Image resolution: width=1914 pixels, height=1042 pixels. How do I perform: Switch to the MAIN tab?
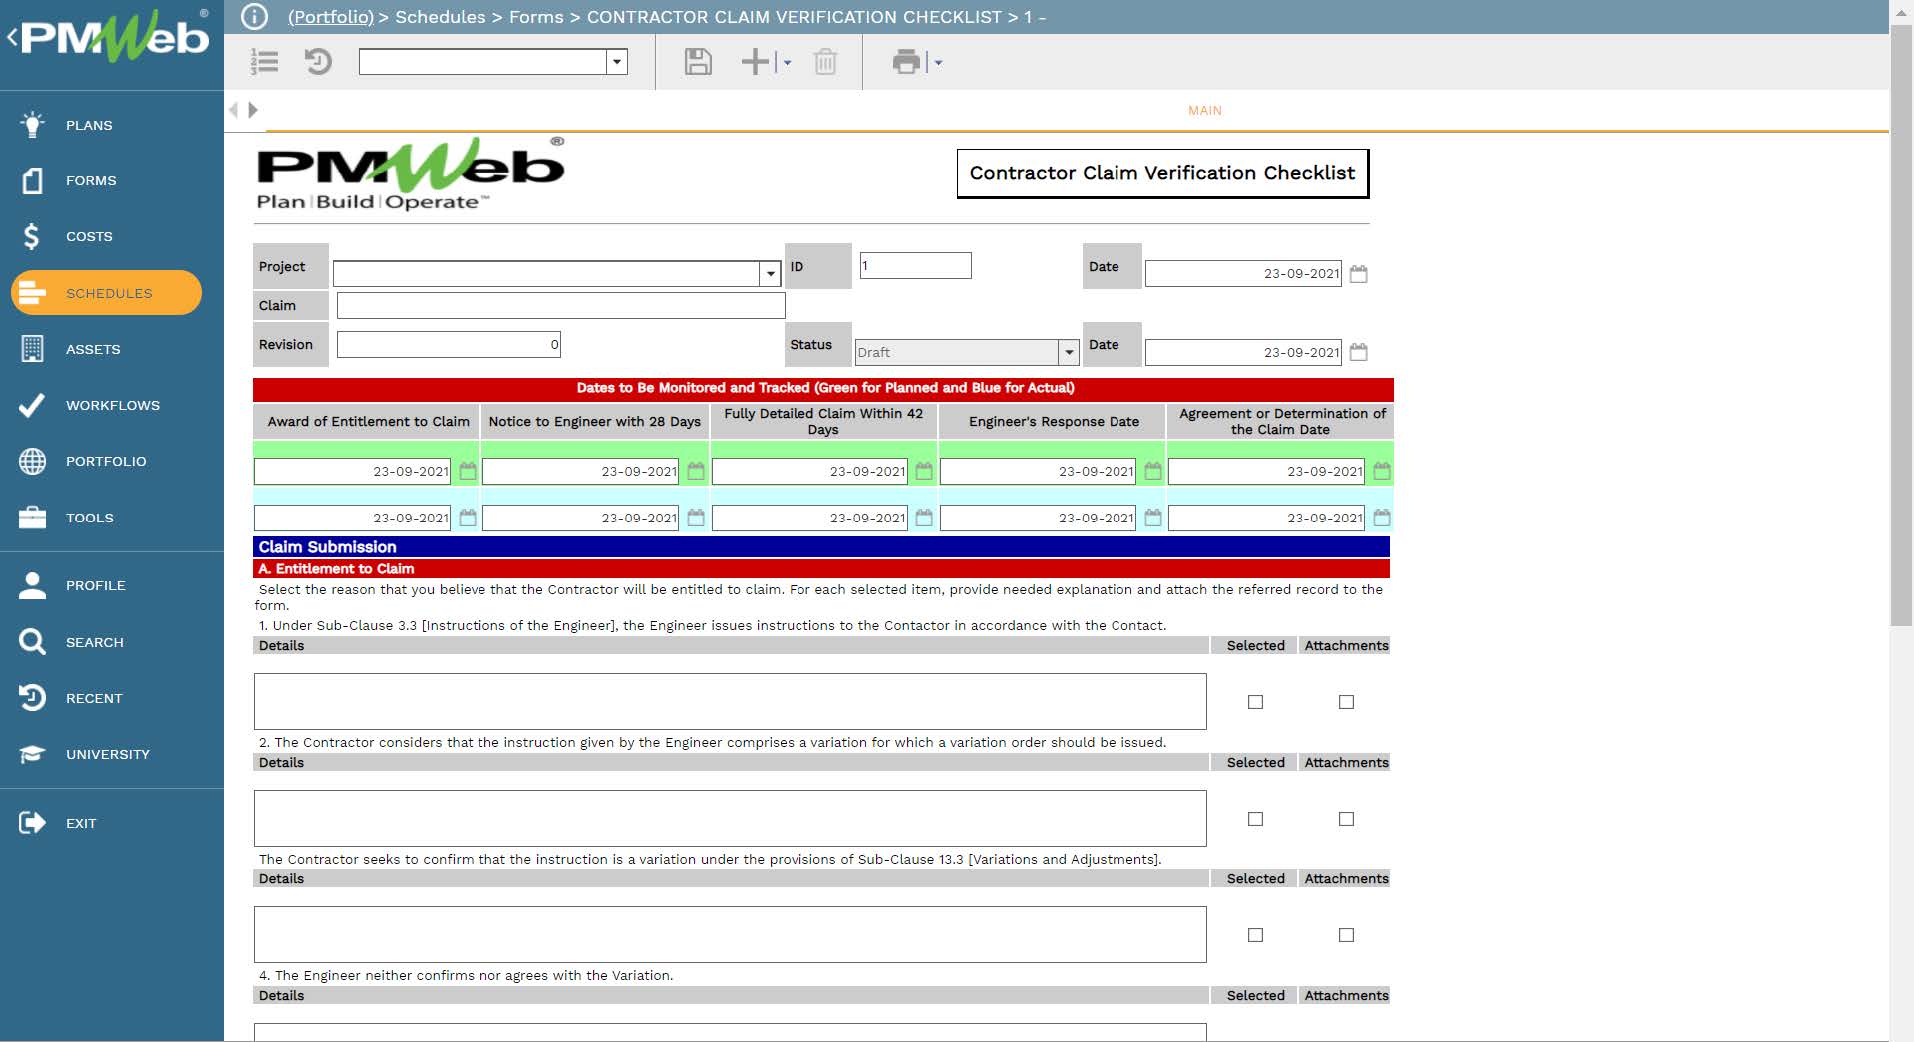(1204, 110)
